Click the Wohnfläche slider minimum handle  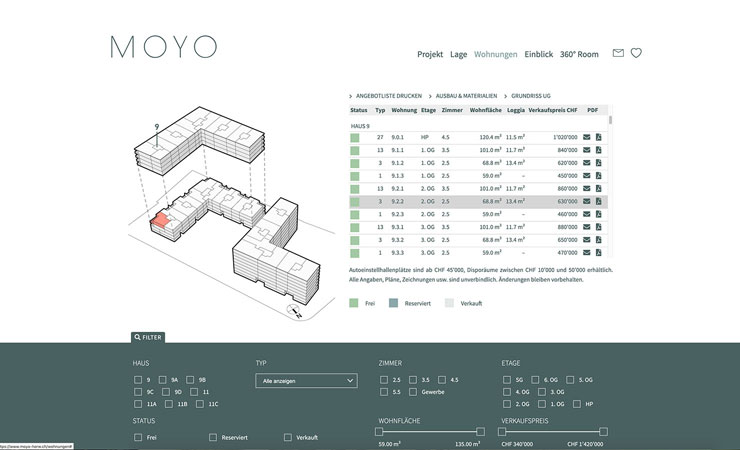tap(379, 432)
